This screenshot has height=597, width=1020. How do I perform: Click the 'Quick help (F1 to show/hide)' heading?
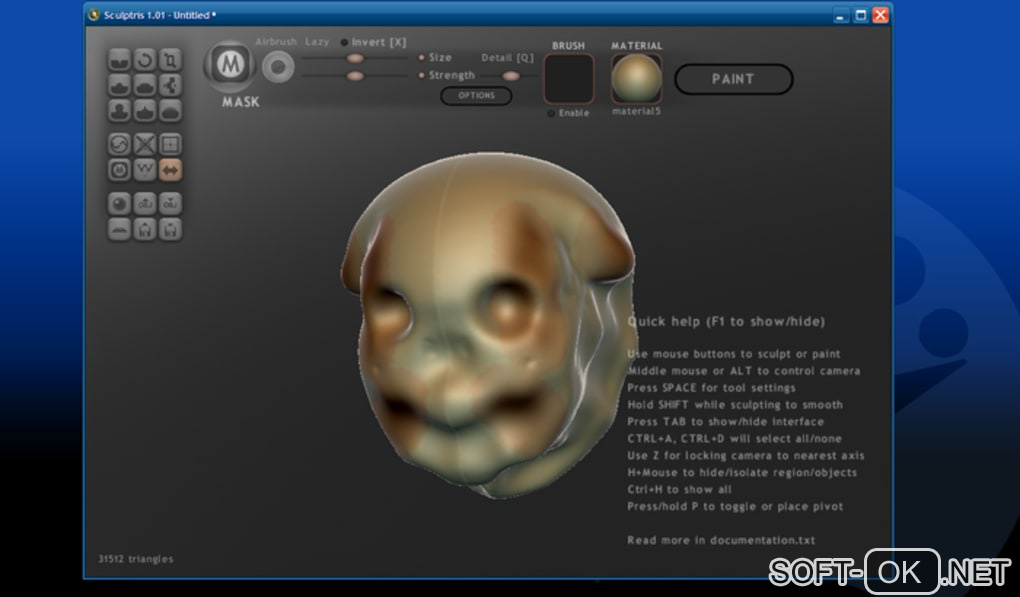point(726,321)
